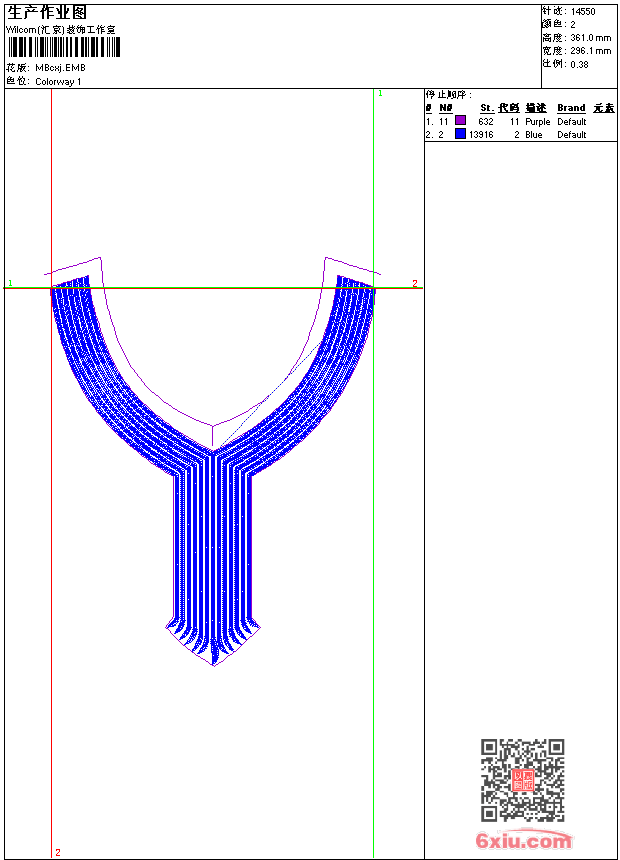Click the 'N#' column header

tap(446, 108)
